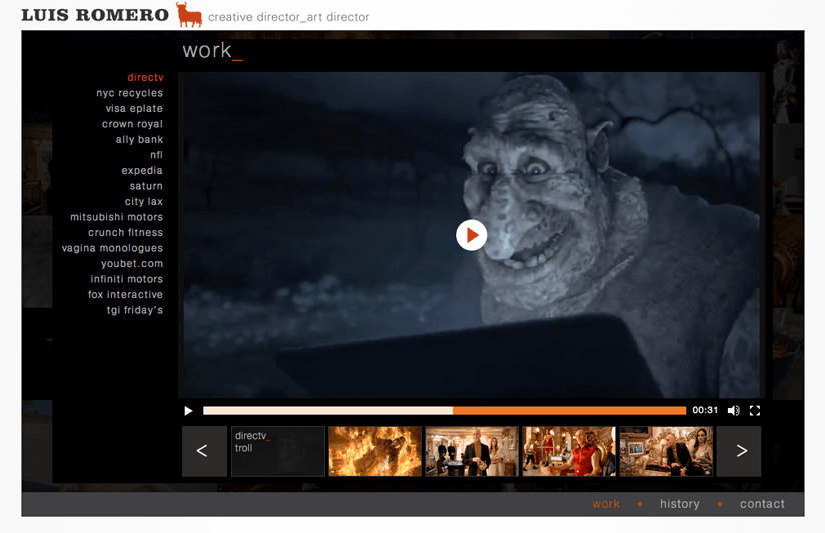
Task: Select visa eplate from work list
Action: (x=134, y=109)
